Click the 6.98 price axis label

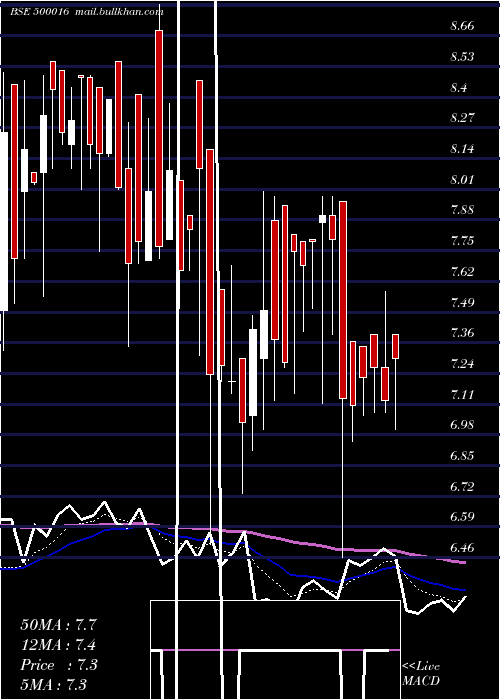pyautogui.click(x=462, y=425)
